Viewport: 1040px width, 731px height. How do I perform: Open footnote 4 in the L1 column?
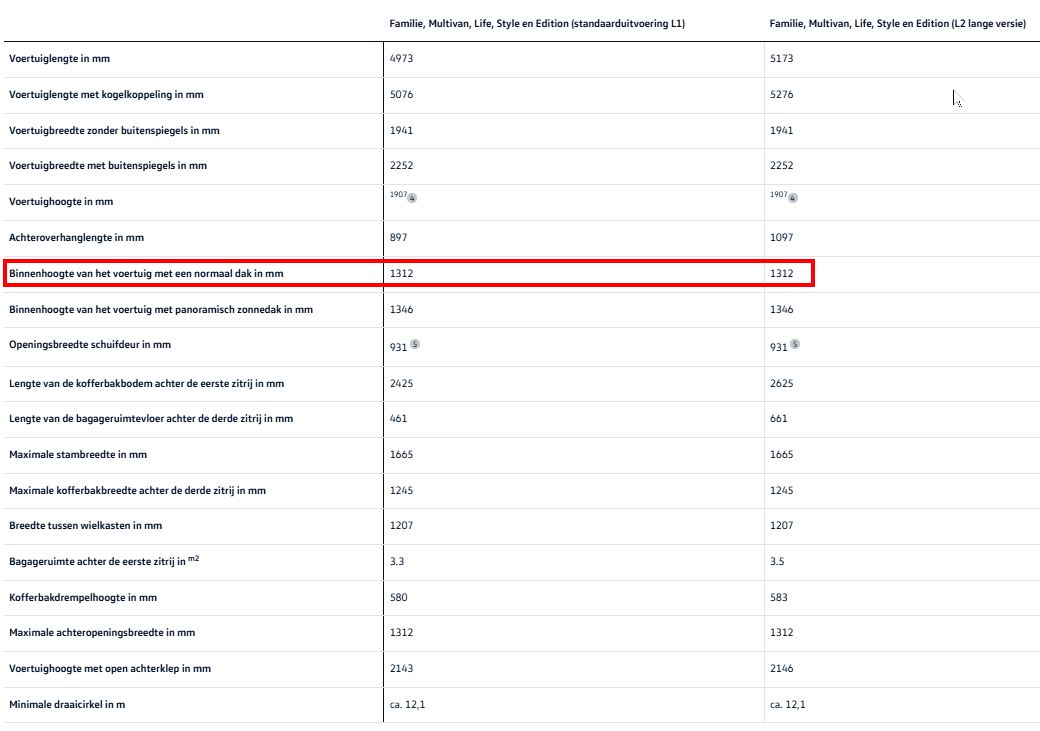pyautogui.click(x=412, y=198)
